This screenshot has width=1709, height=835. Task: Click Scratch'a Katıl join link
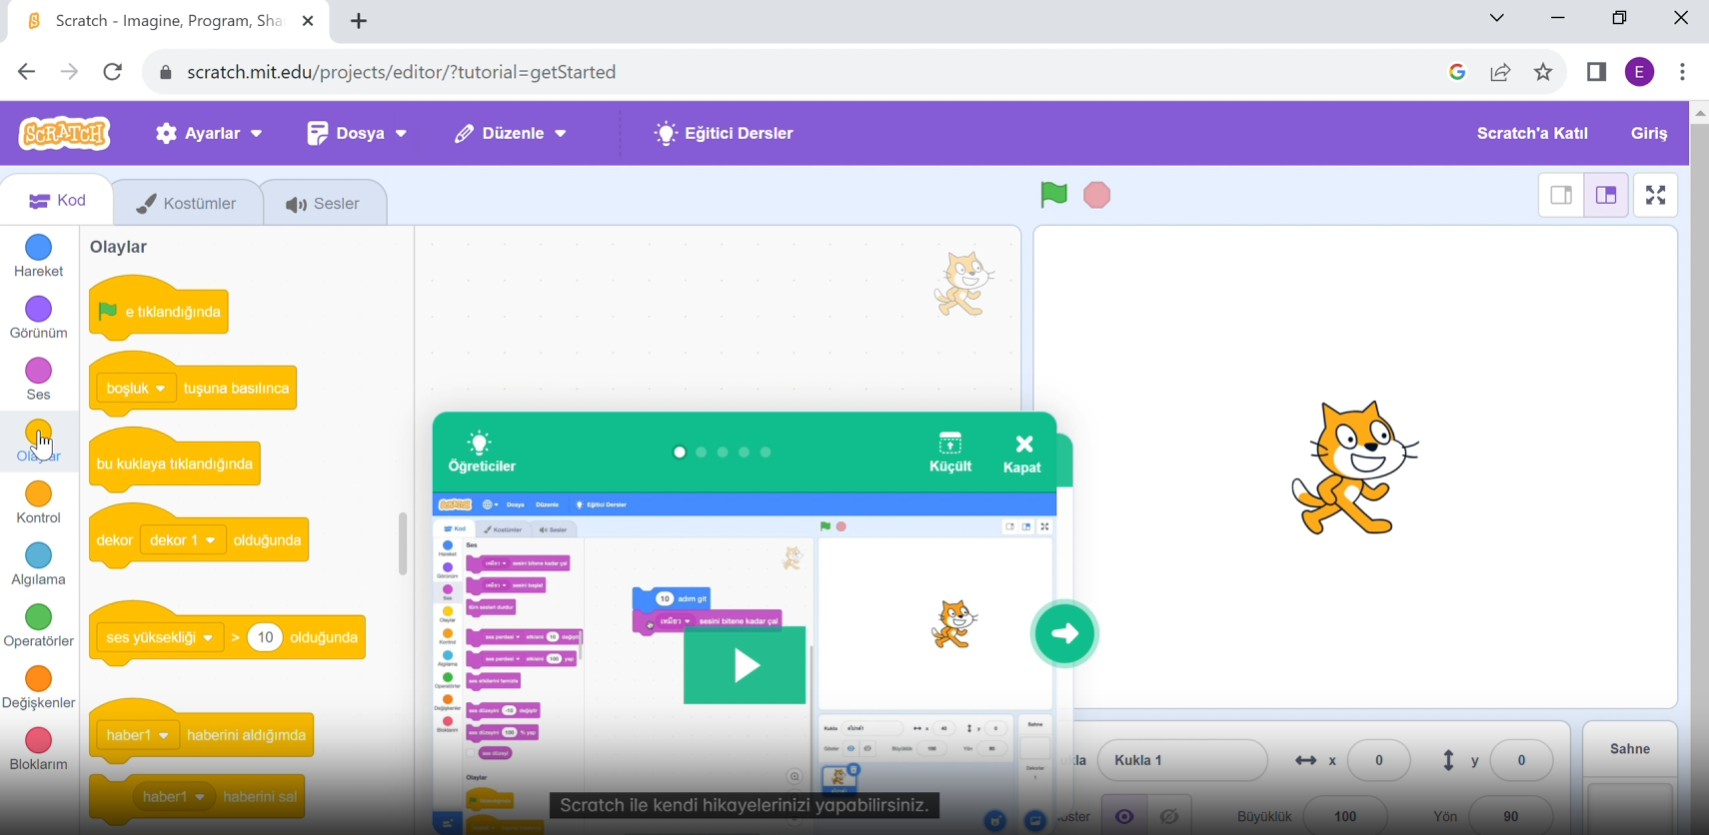coord(1532,133)
